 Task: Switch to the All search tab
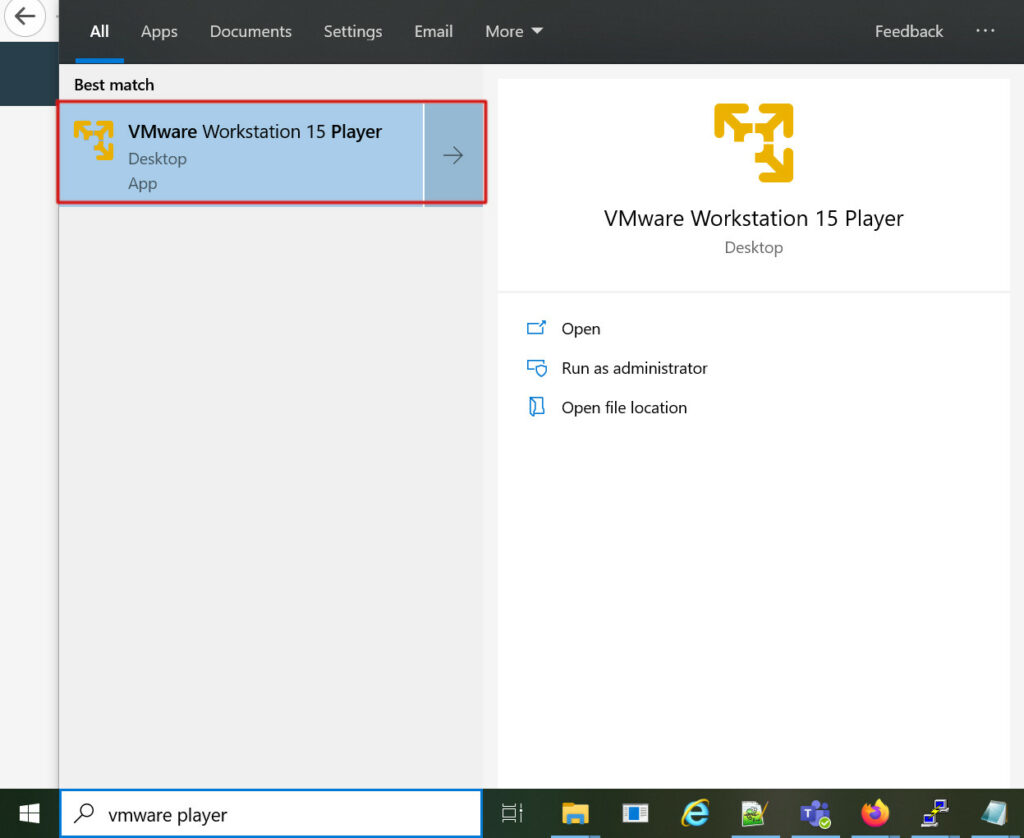pyautogui.click(x=99, y=31)
